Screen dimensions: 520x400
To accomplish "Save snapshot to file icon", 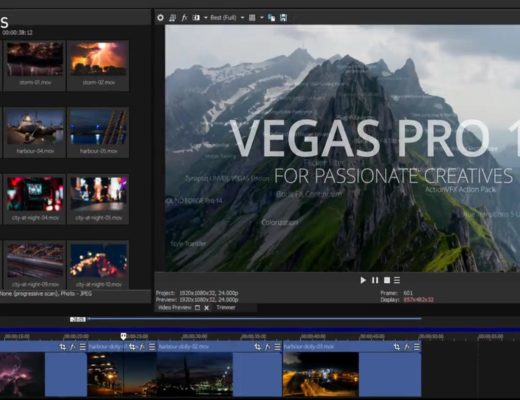I will (x=283, y=18).
